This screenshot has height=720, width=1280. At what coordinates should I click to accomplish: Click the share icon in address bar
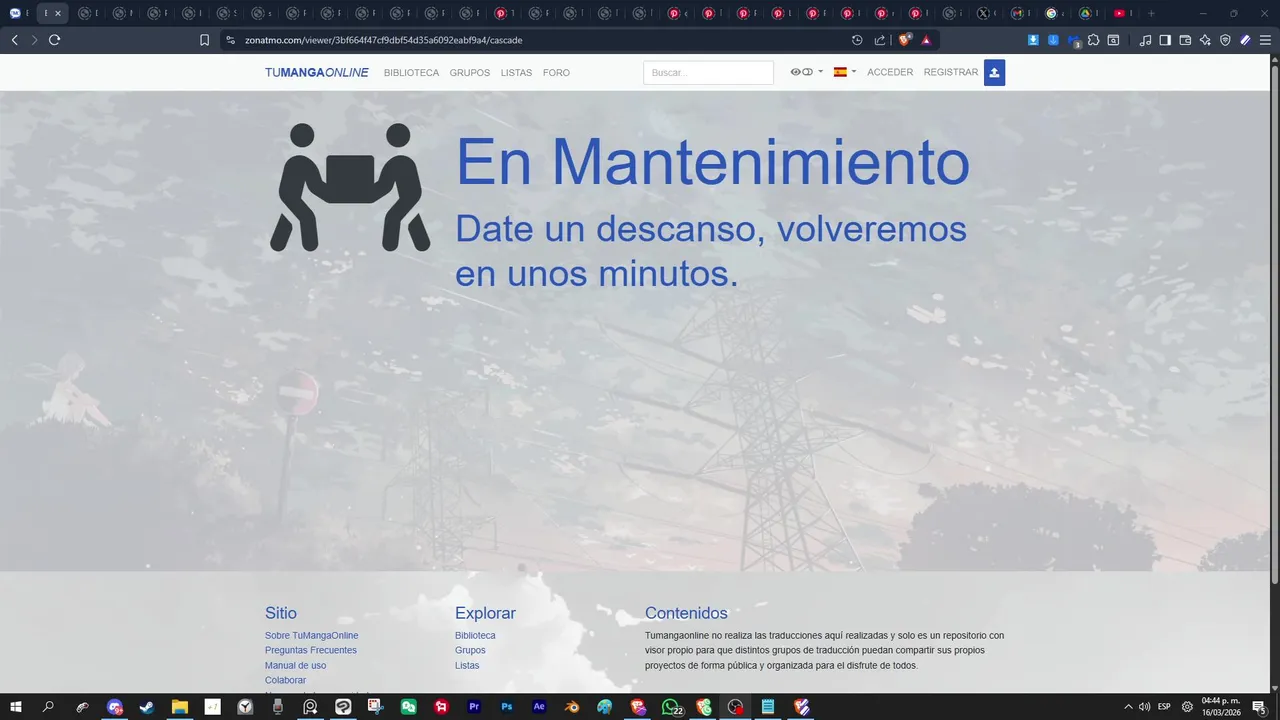[x=880, y=40]
